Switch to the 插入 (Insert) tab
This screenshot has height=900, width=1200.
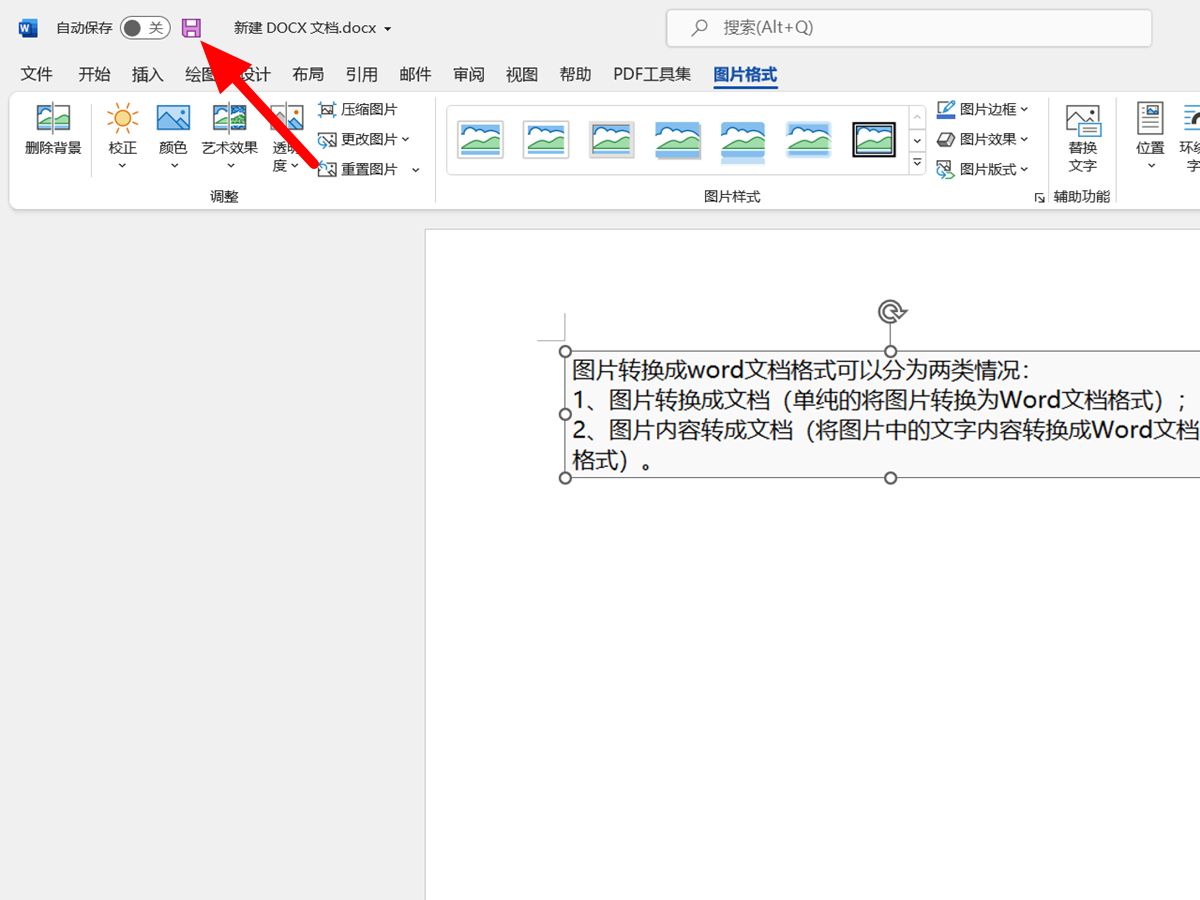pyautogui.click(x=147, y=73)
